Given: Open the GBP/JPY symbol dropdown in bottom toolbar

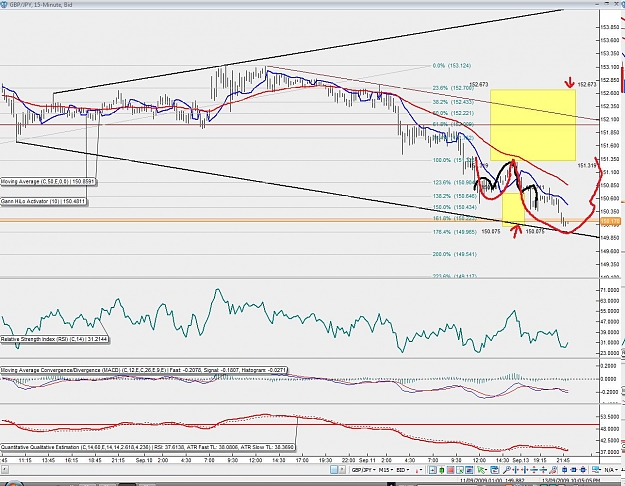Looking at the screenshot, I should coord(364,470).
